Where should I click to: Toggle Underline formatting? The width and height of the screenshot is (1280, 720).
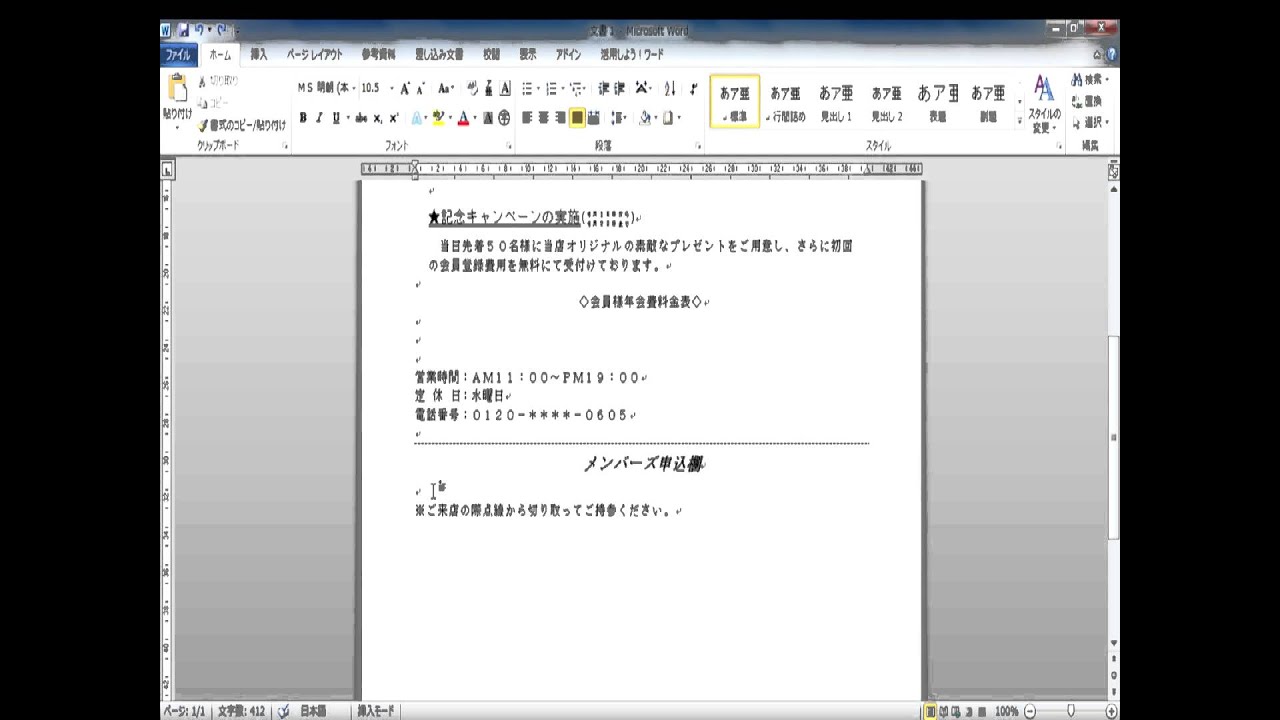click(336, 118)
